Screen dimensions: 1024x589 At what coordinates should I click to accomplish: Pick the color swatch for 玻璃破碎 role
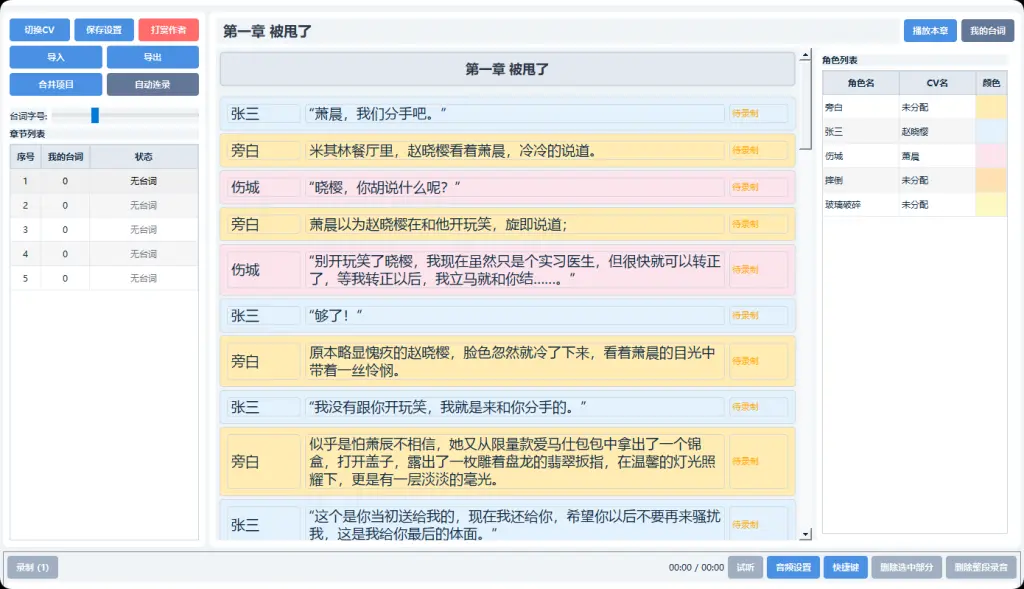pos(991,204)
